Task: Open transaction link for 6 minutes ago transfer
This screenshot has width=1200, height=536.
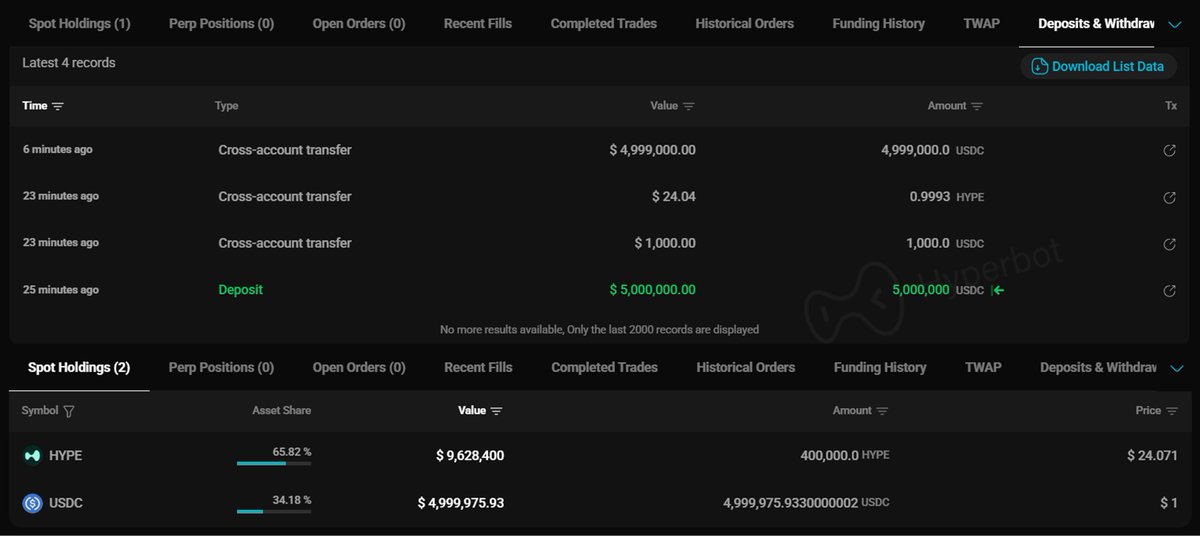Action: click(x=1169, y=150)
